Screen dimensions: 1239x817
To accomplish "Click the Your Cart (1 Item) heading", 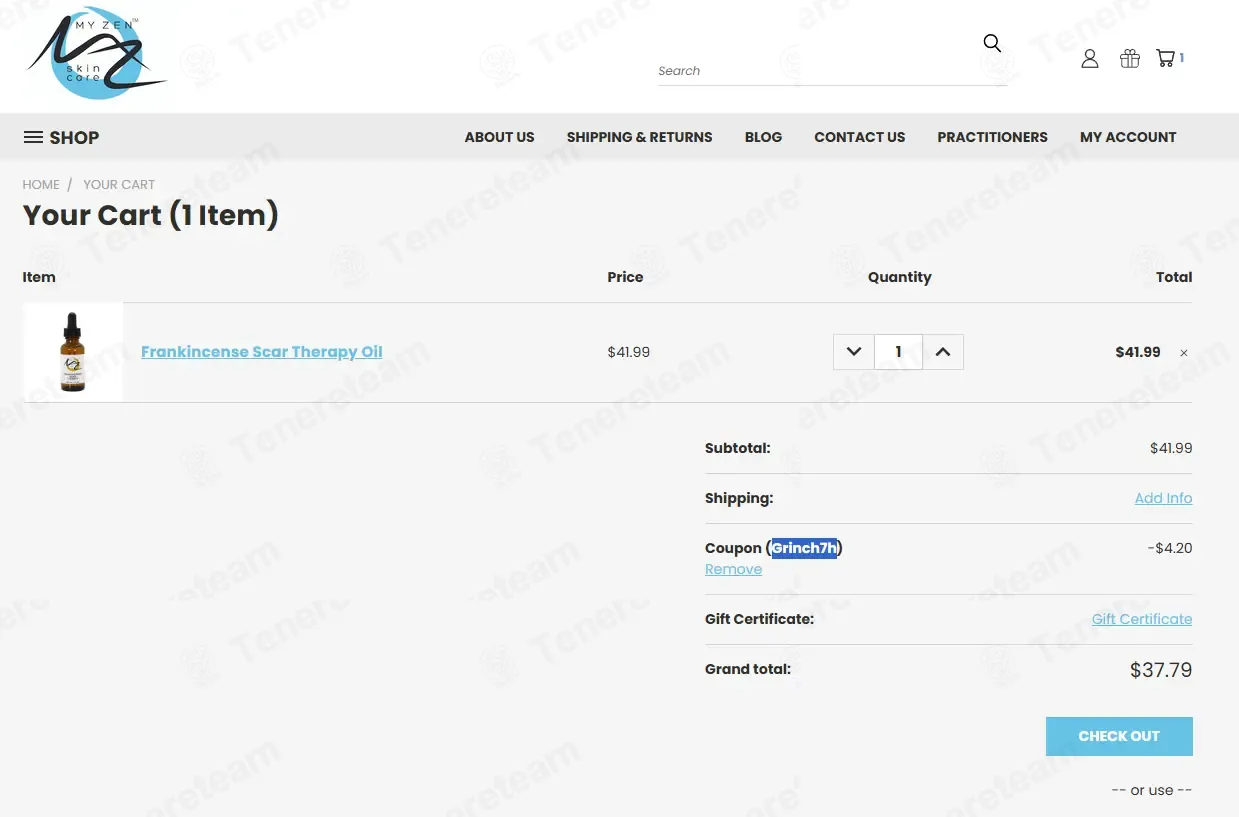I will tap(151, 215).
